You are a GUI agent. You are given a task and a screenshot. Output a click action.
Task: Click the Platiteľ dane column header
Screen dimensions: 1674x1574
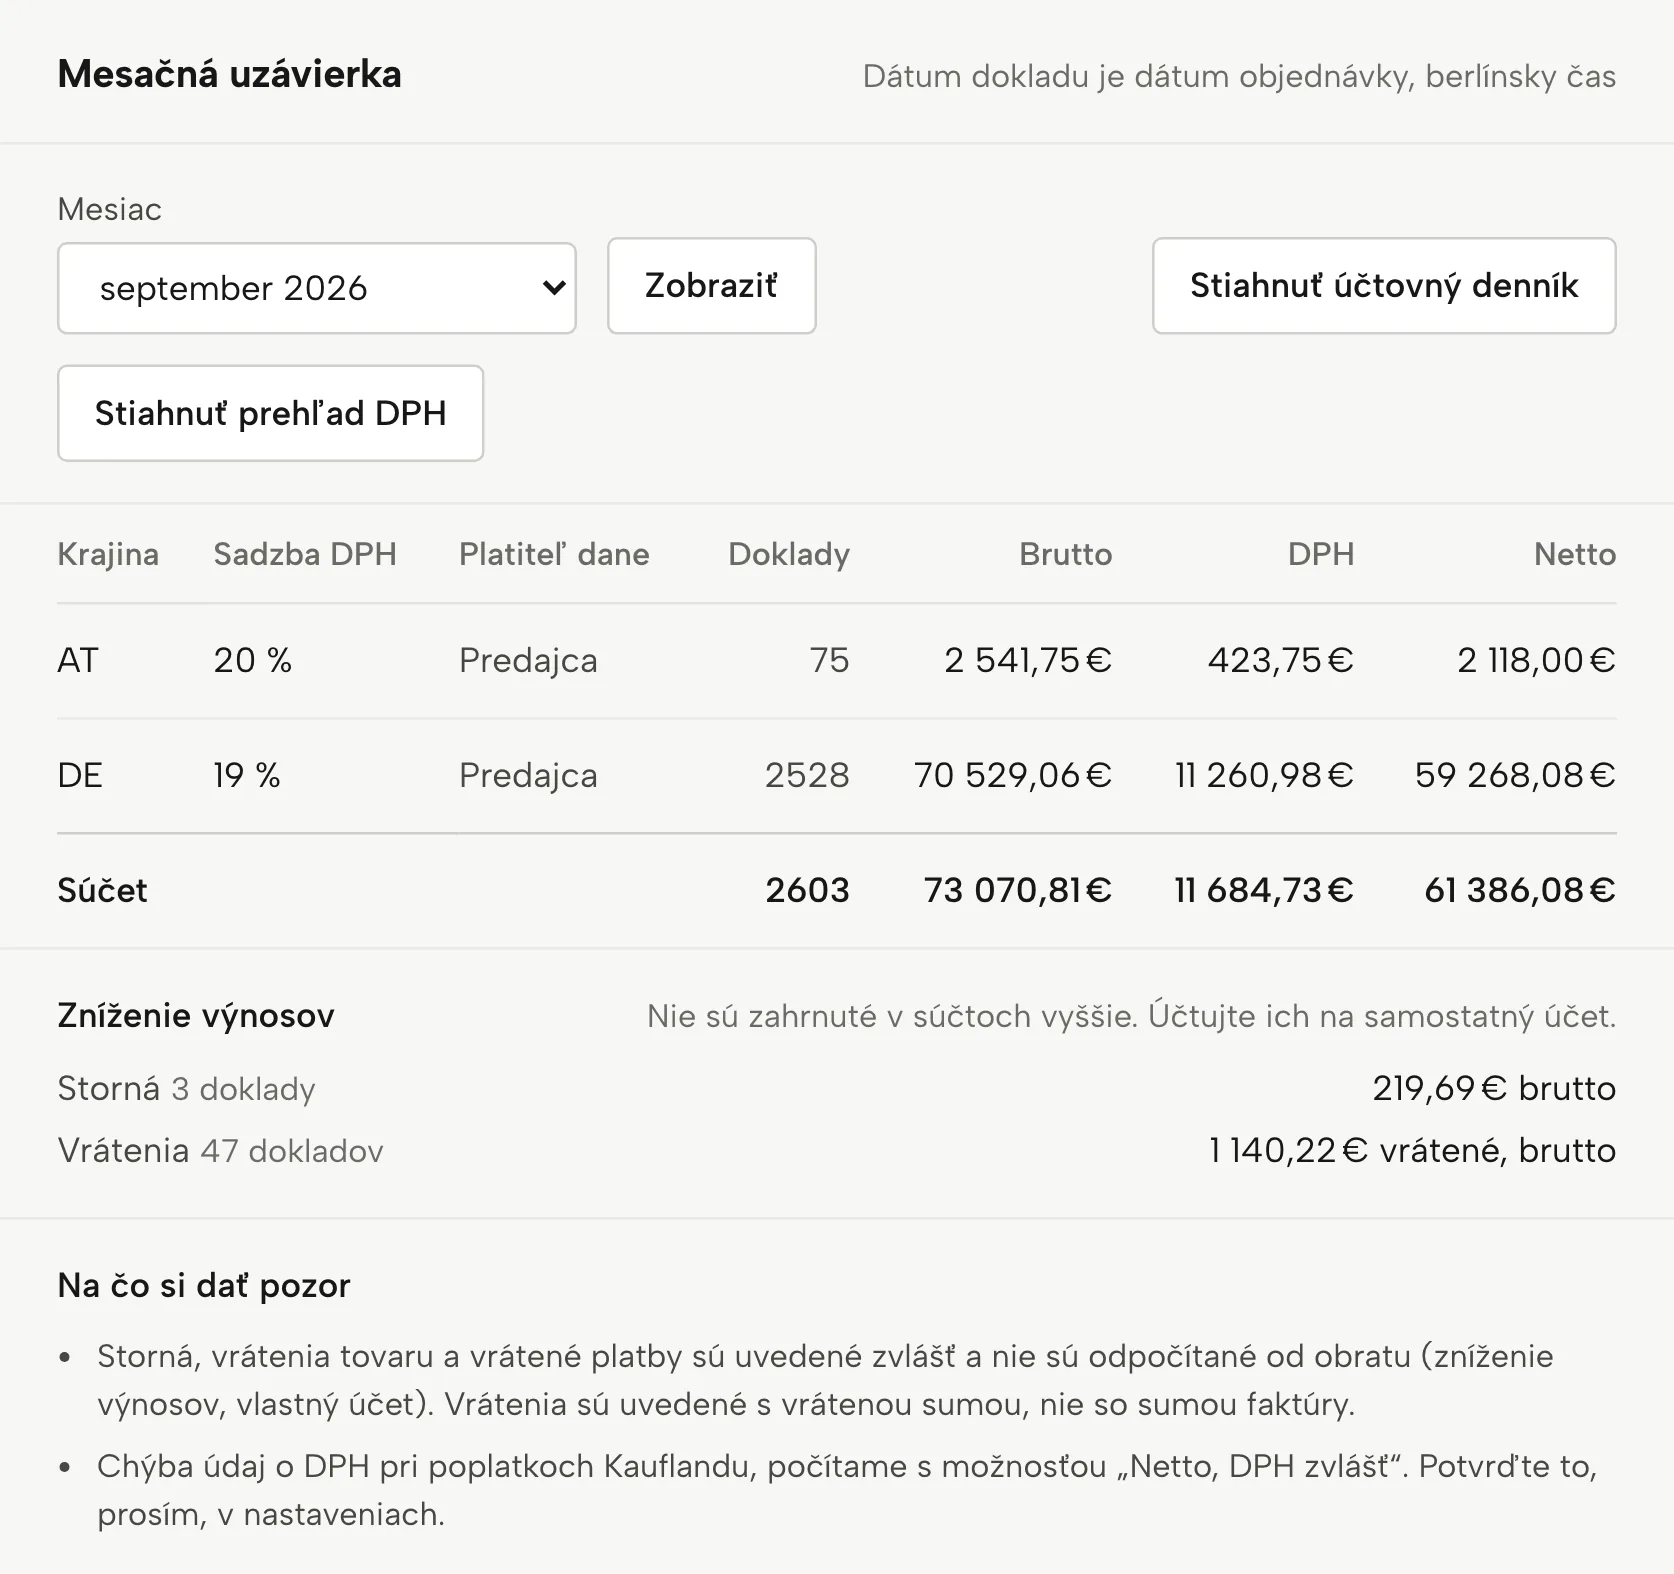(554, 554)
